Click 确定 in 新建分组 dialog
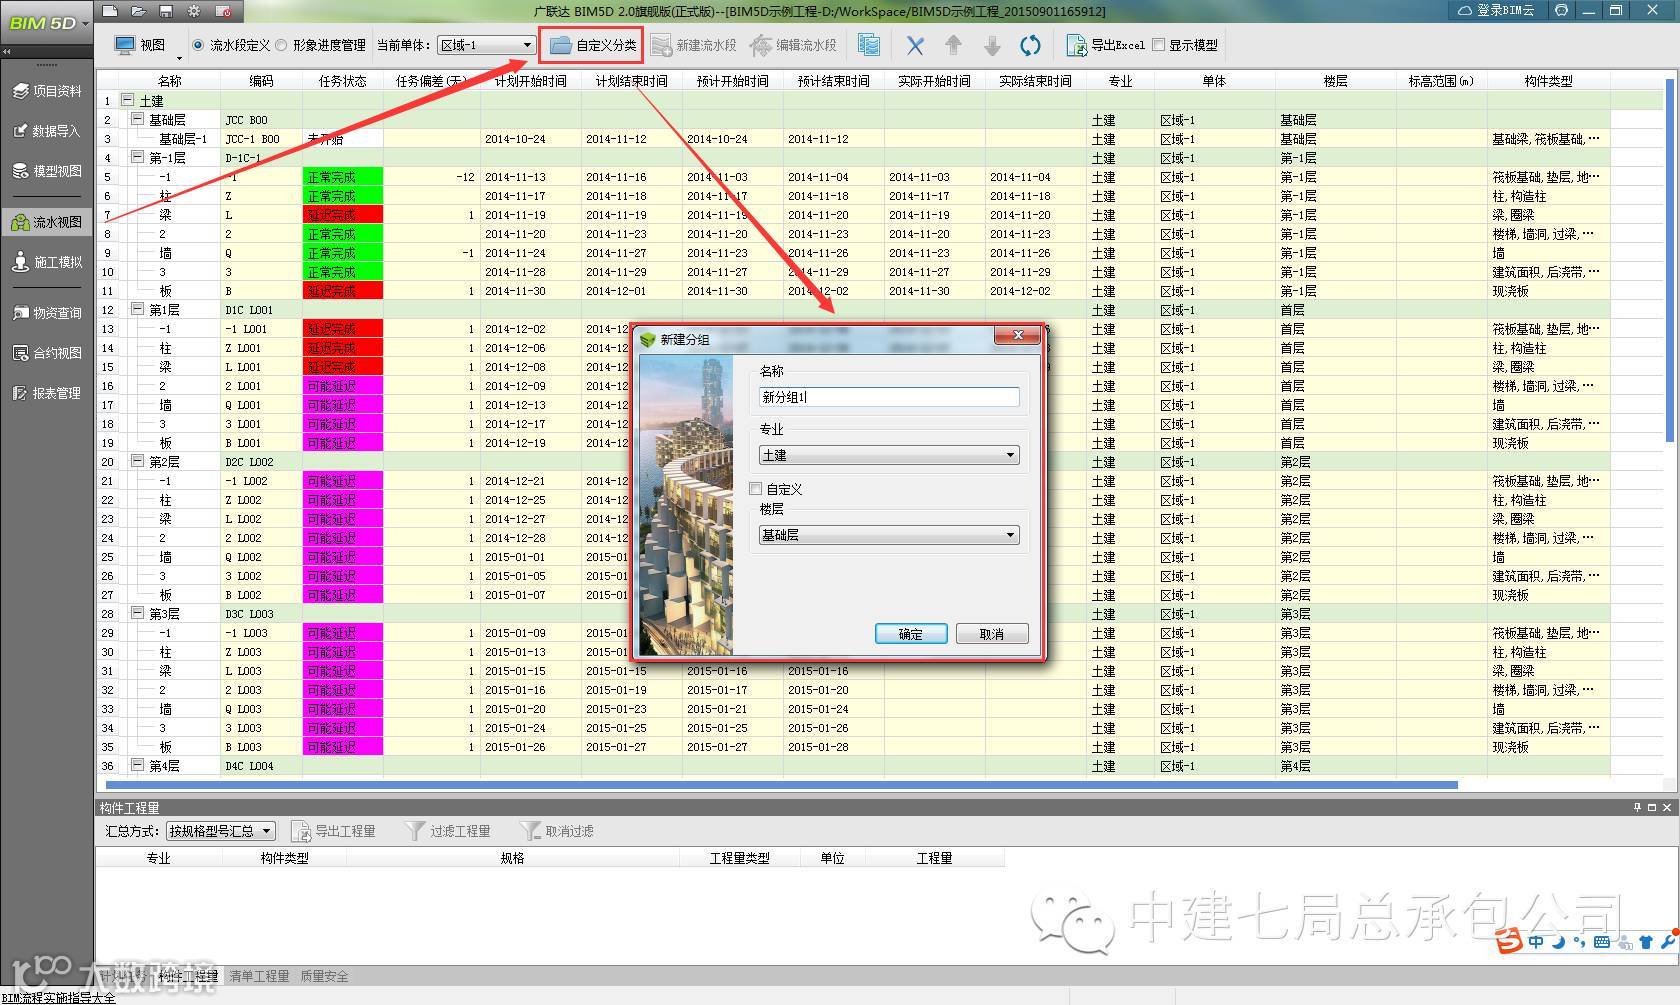Image resolution: width=1680 pixels, height=1005 pixels. (910, 634)
